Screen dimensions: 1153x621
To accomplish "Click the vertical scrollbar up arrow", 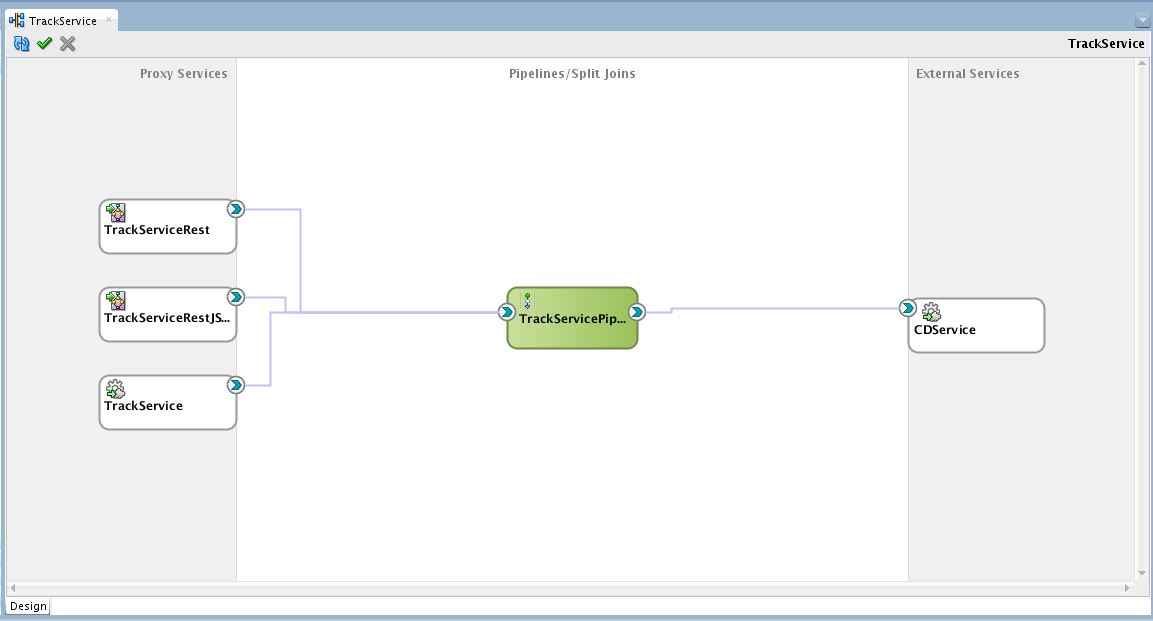I will 1142,63.
